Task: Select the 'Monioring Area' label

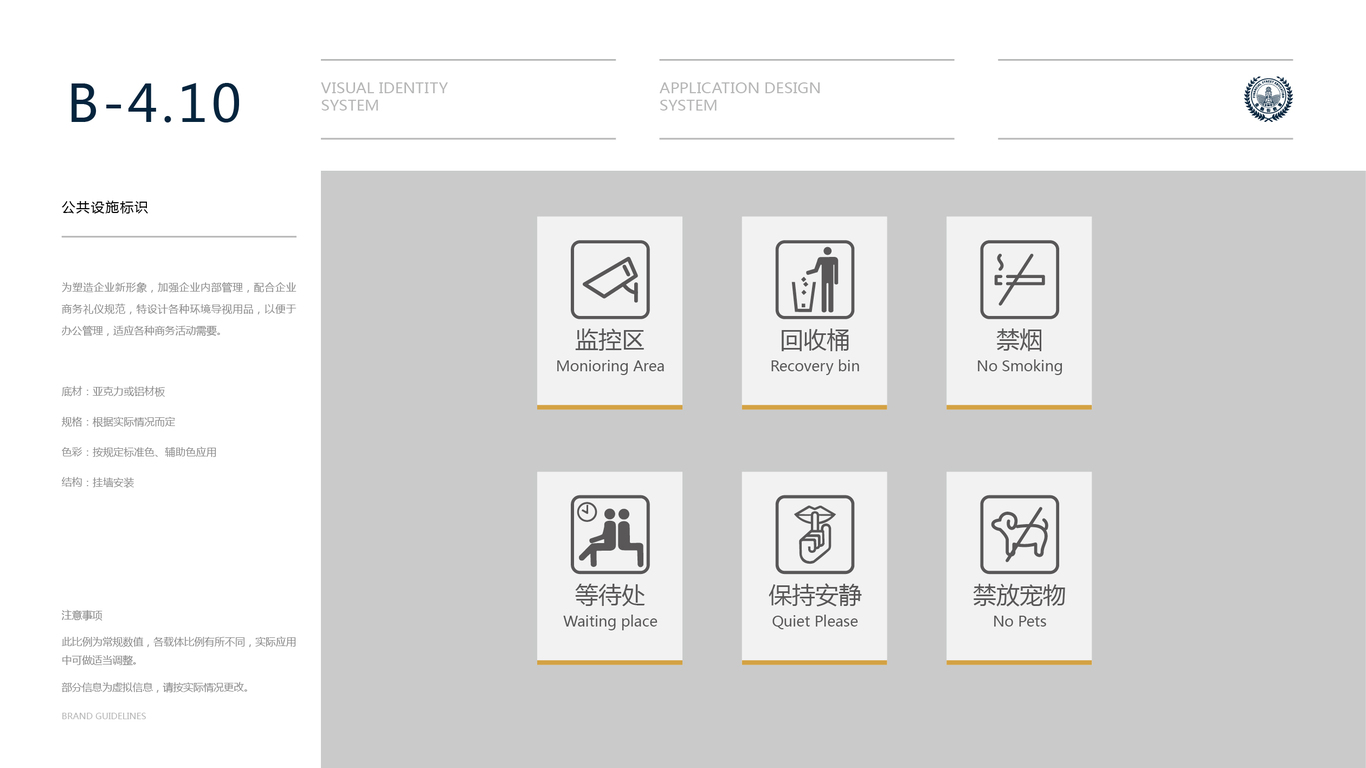Action: click(x=610, y=366)
